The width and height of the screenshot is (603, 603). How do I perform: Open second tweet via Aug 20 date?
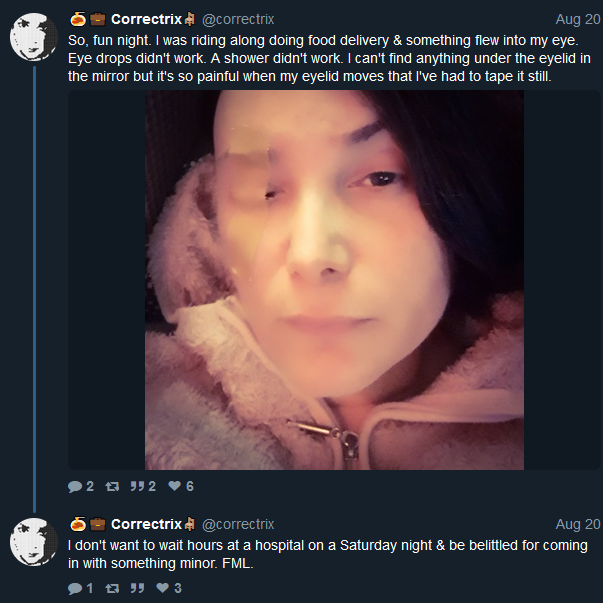pos(578,524)
